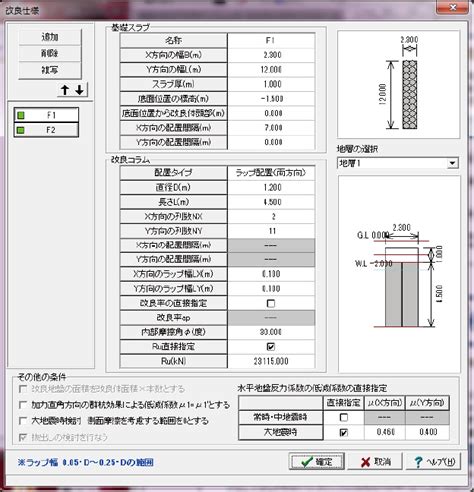
Task: Click the 名称 row header
Action: click(174, 40)
